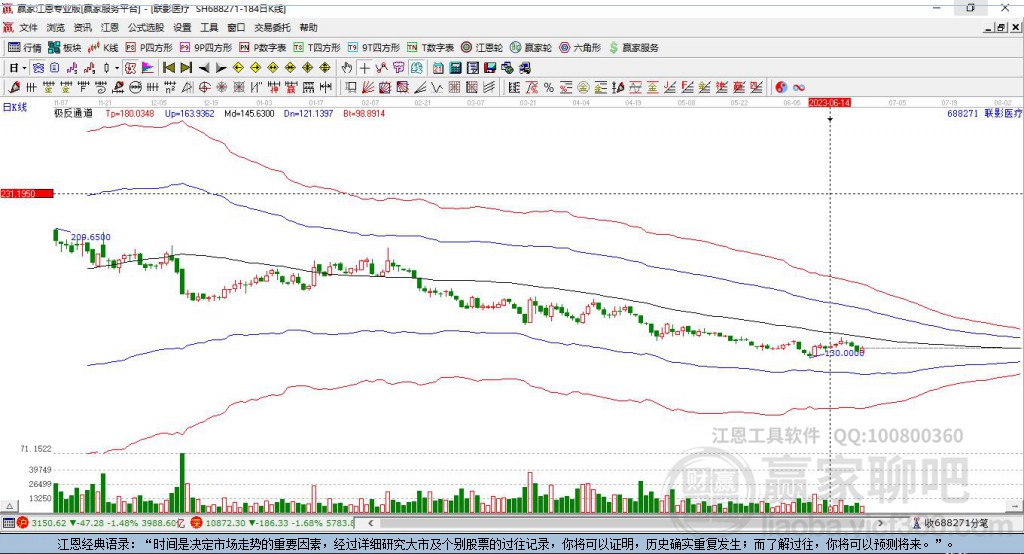
Task: Open the T四方形 tool
Action: (317, 48)
